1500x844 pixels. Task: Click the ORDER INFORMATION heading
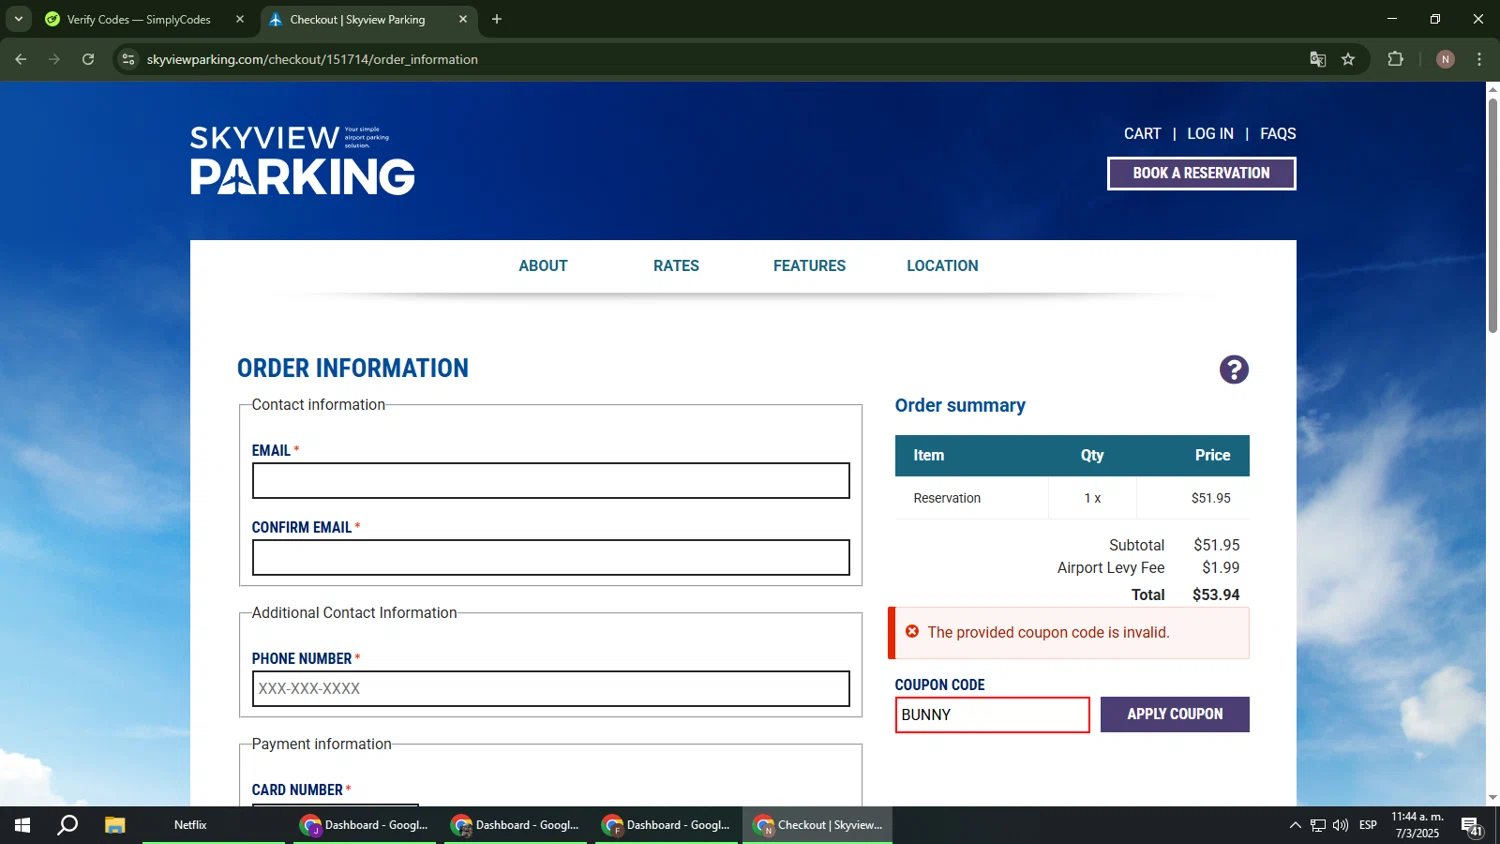pos(353,368)
